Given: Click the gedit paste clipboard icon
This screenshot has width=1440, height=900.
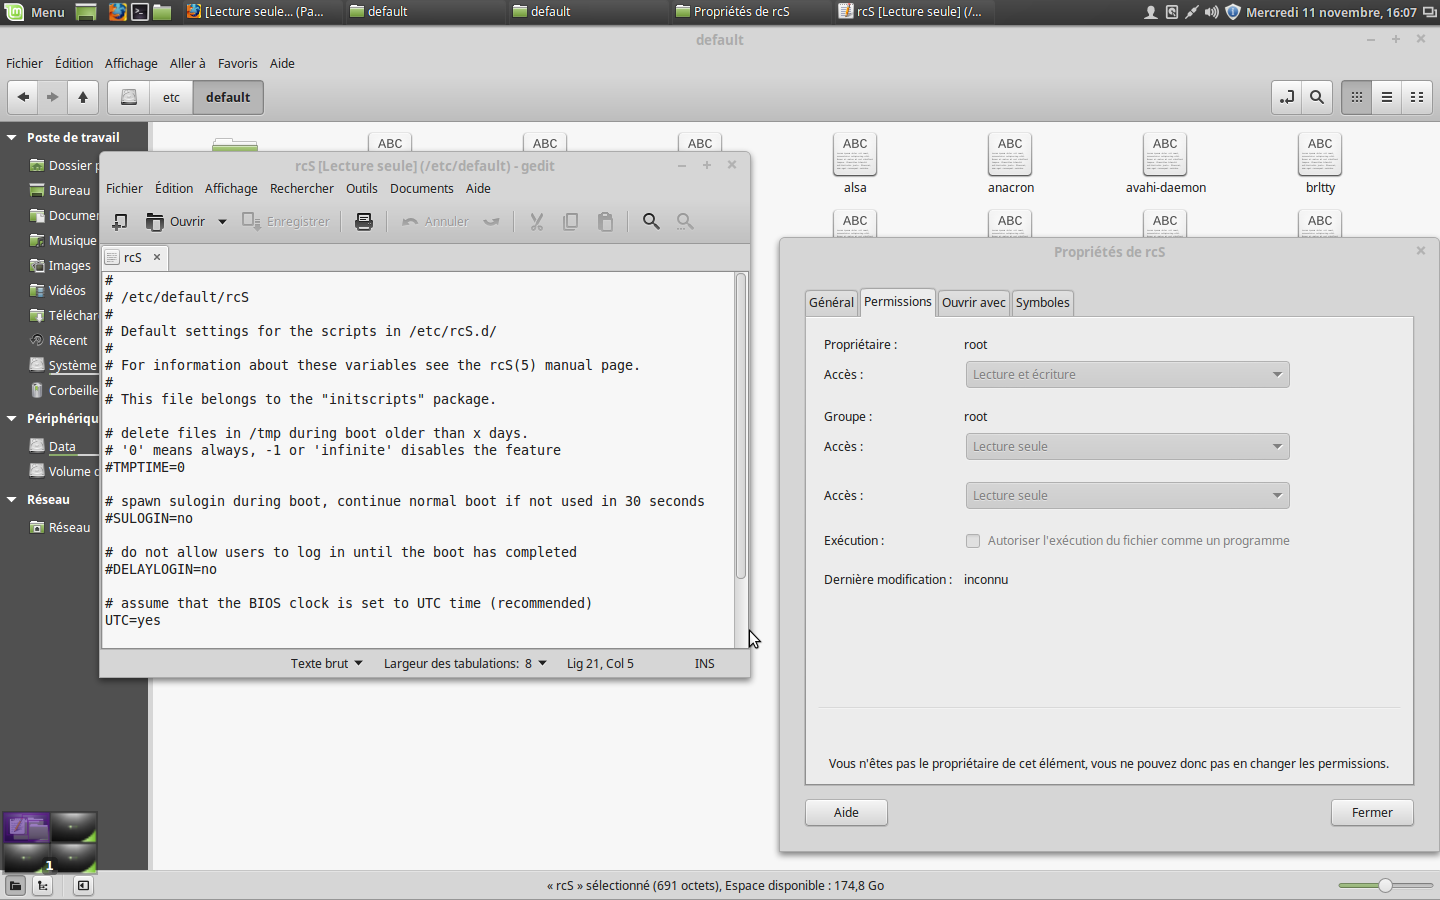Looking at the screenshot, I should [x=605, y=221].
